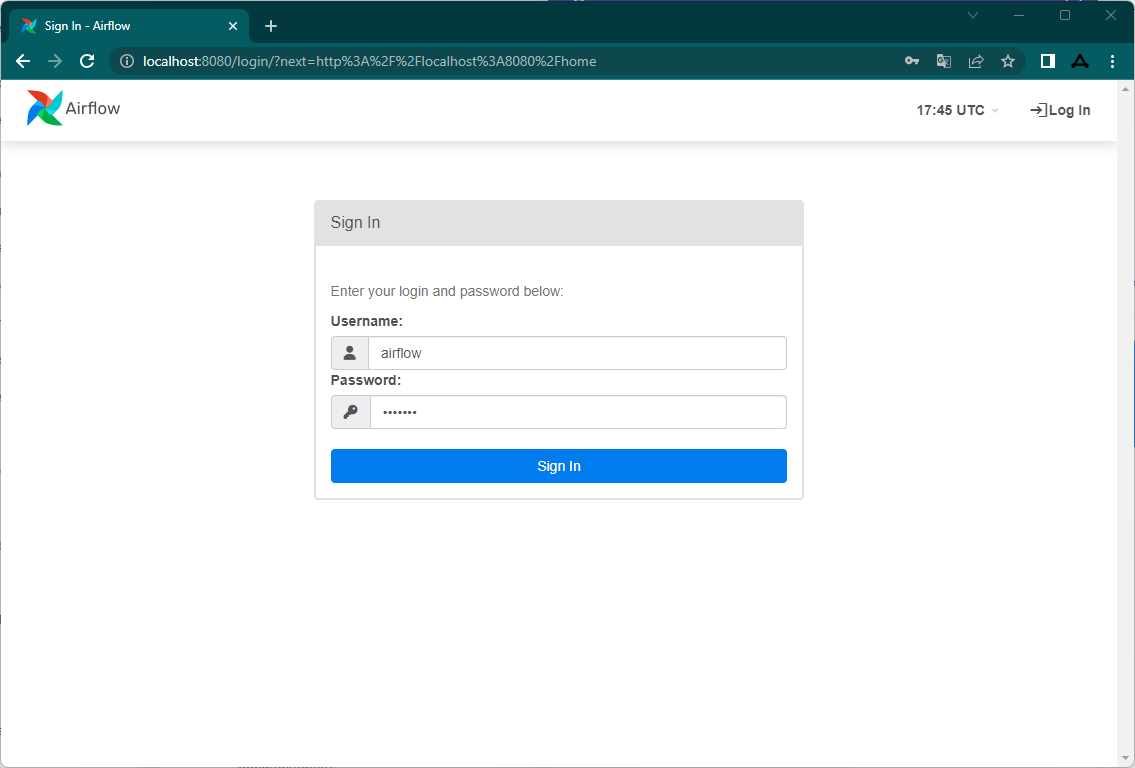The image size is (1135, 768).
Task: Click the Airflow pinwheel logo
Action: point(44,108)
